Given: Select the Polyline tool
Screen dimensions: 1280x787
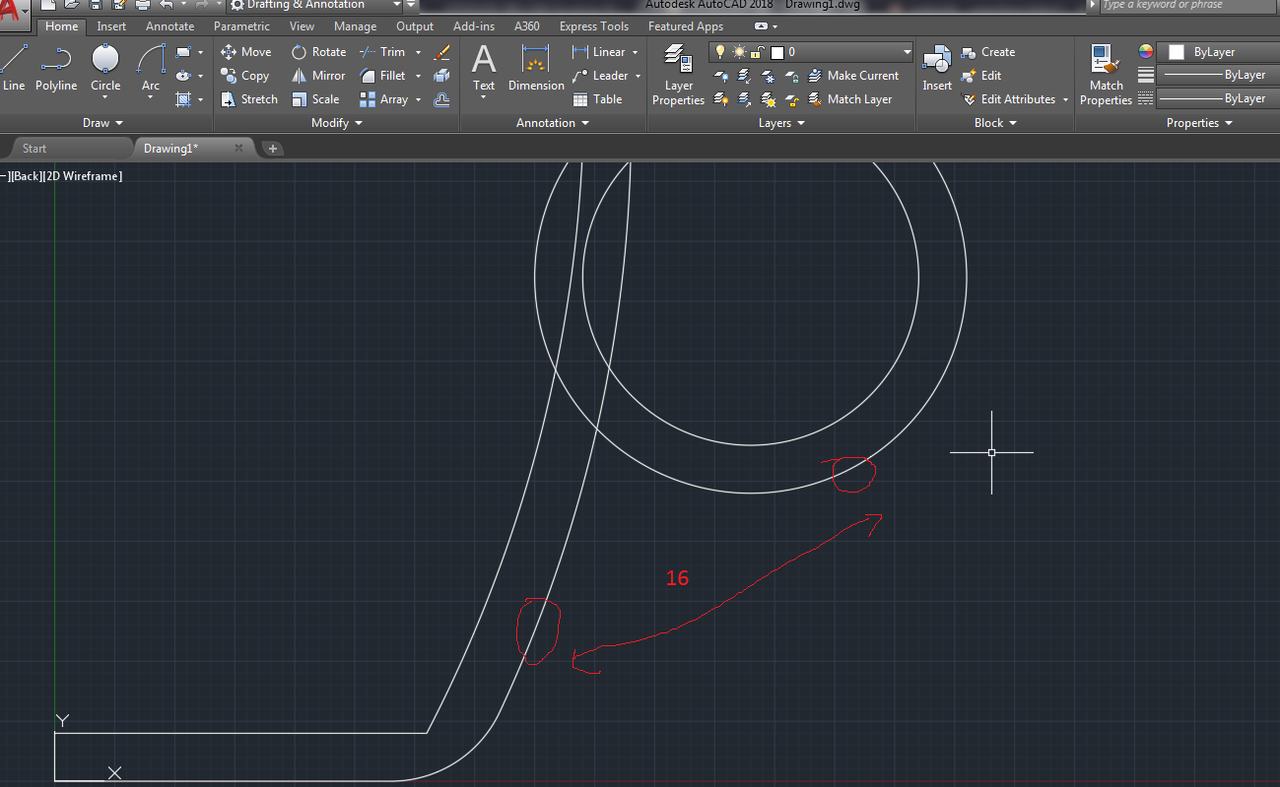Looking at the screenshot, I should coord(56,71).
